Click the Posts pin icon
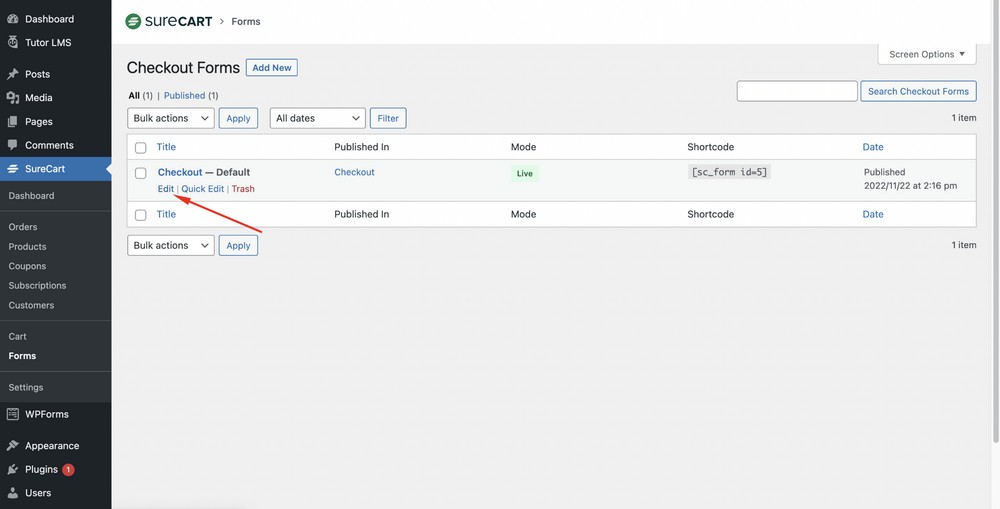1000x509 pixels. [12, 74]
